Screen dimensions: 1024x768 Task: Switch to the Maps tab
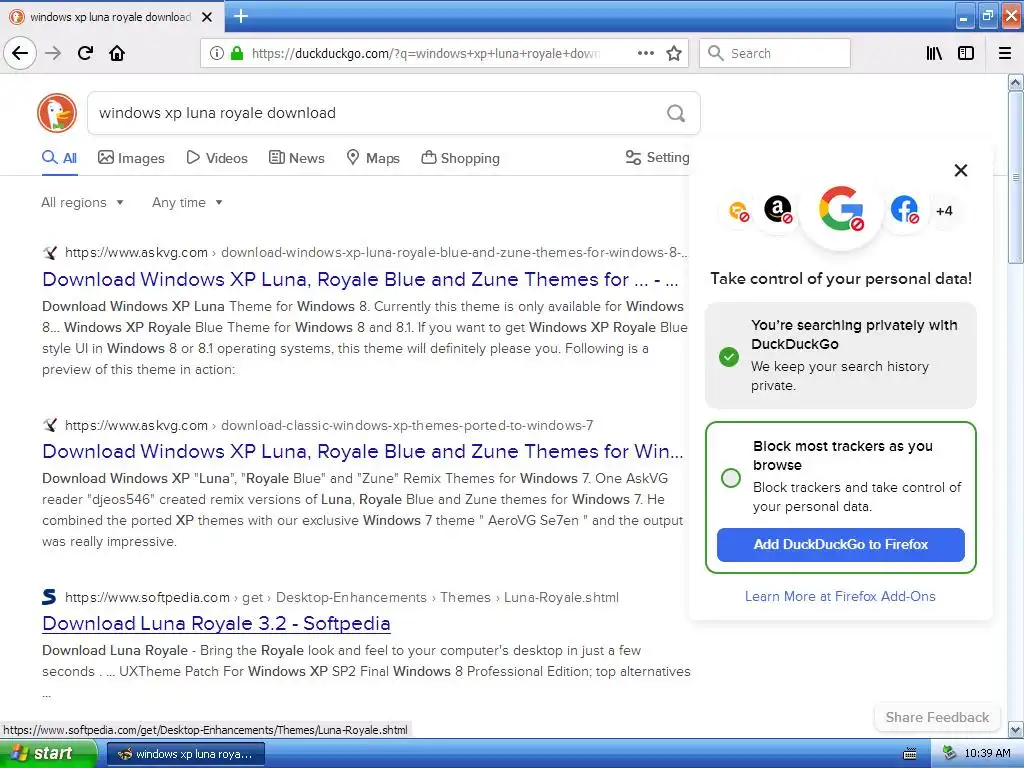(373, 157)
